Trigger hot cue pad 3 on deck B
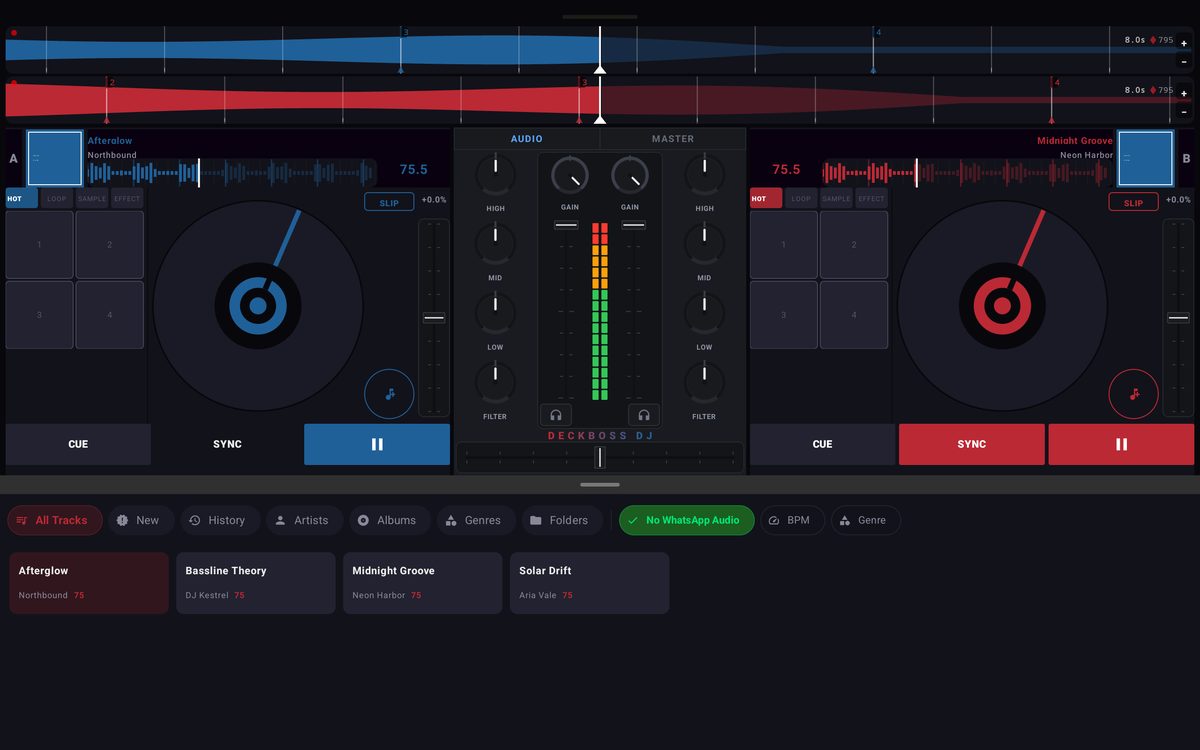The image size is (1200, 750). (784, 315)
